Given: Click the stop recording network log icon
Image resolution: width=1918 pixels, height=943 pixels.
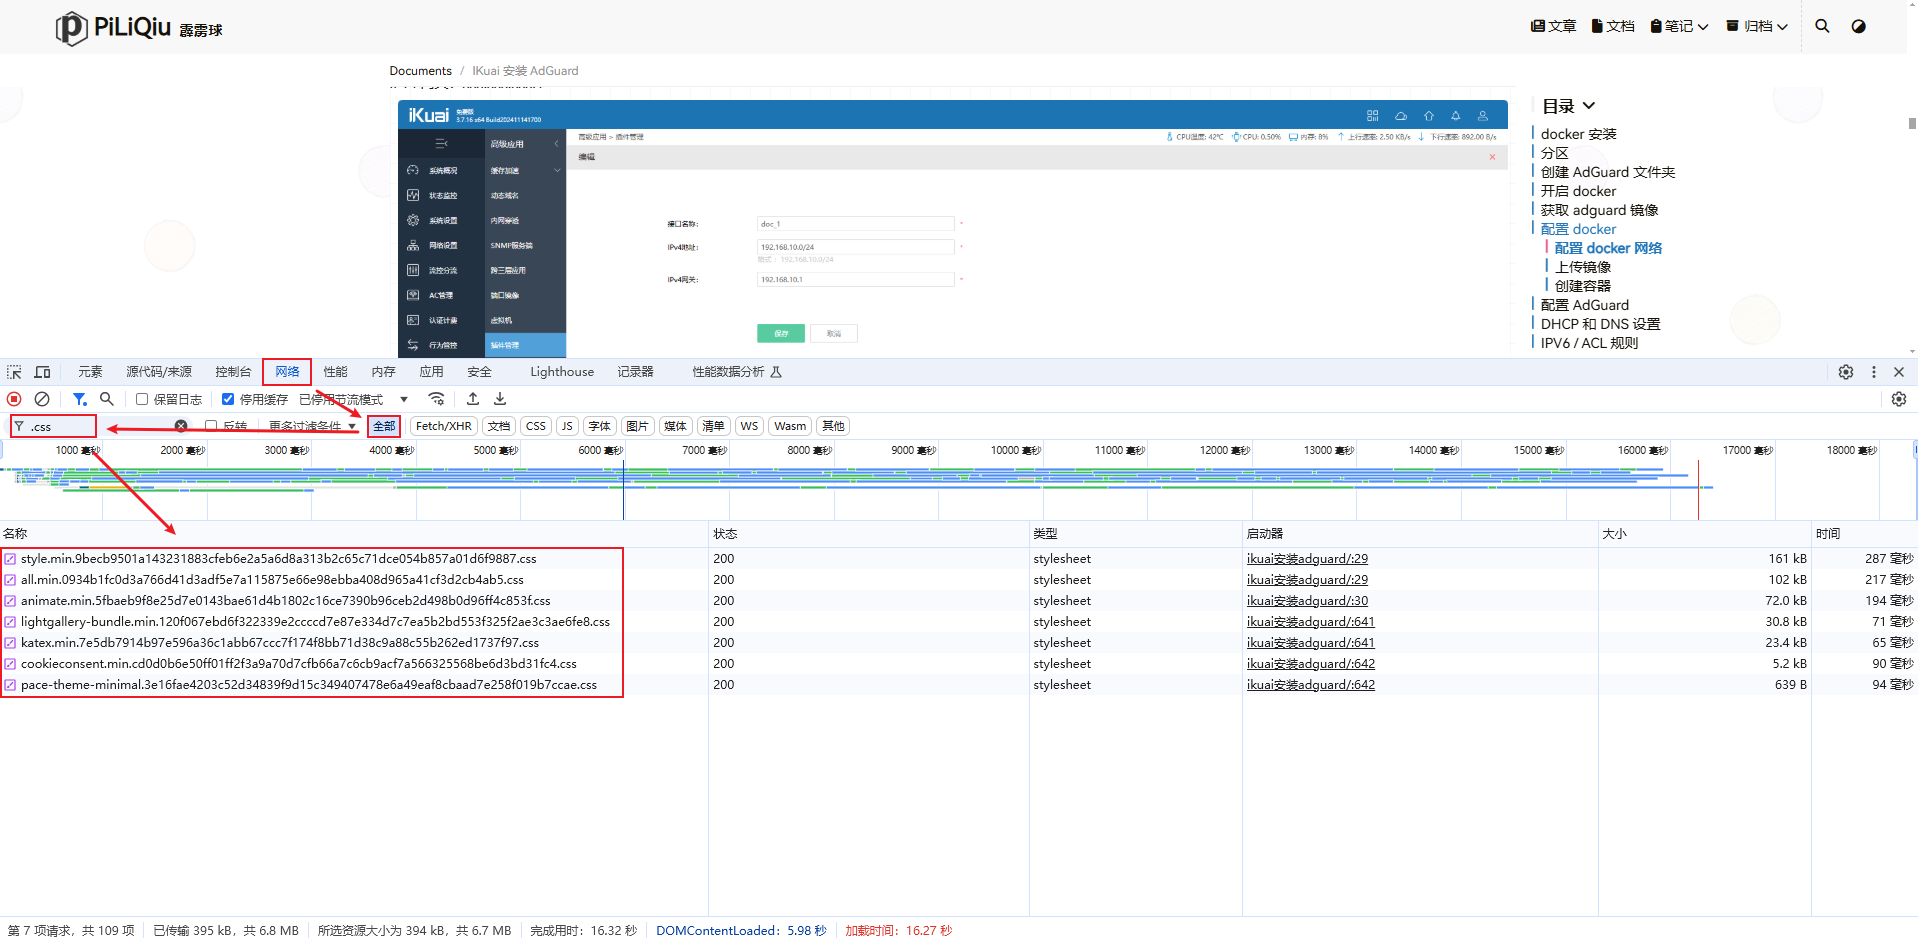Looking at the screenshot, I should (x=14, y=399).
